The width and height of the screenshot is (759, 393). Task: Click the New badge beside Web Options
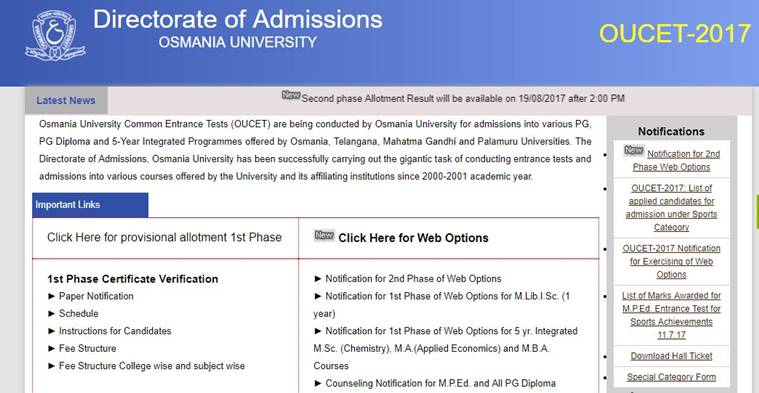(324, 235)
